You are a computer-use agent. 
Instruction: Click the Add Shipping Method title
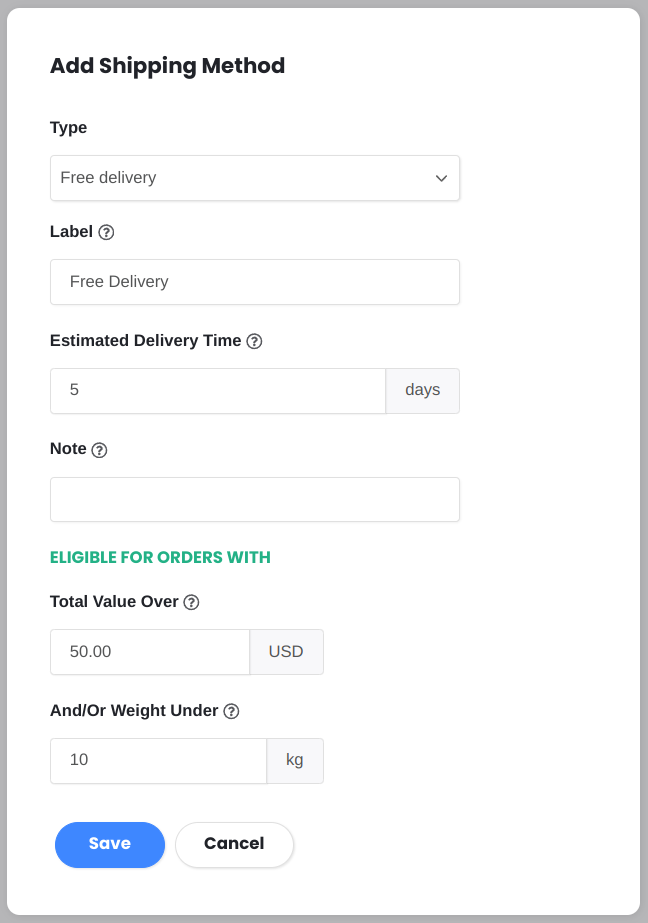(168, 66)
